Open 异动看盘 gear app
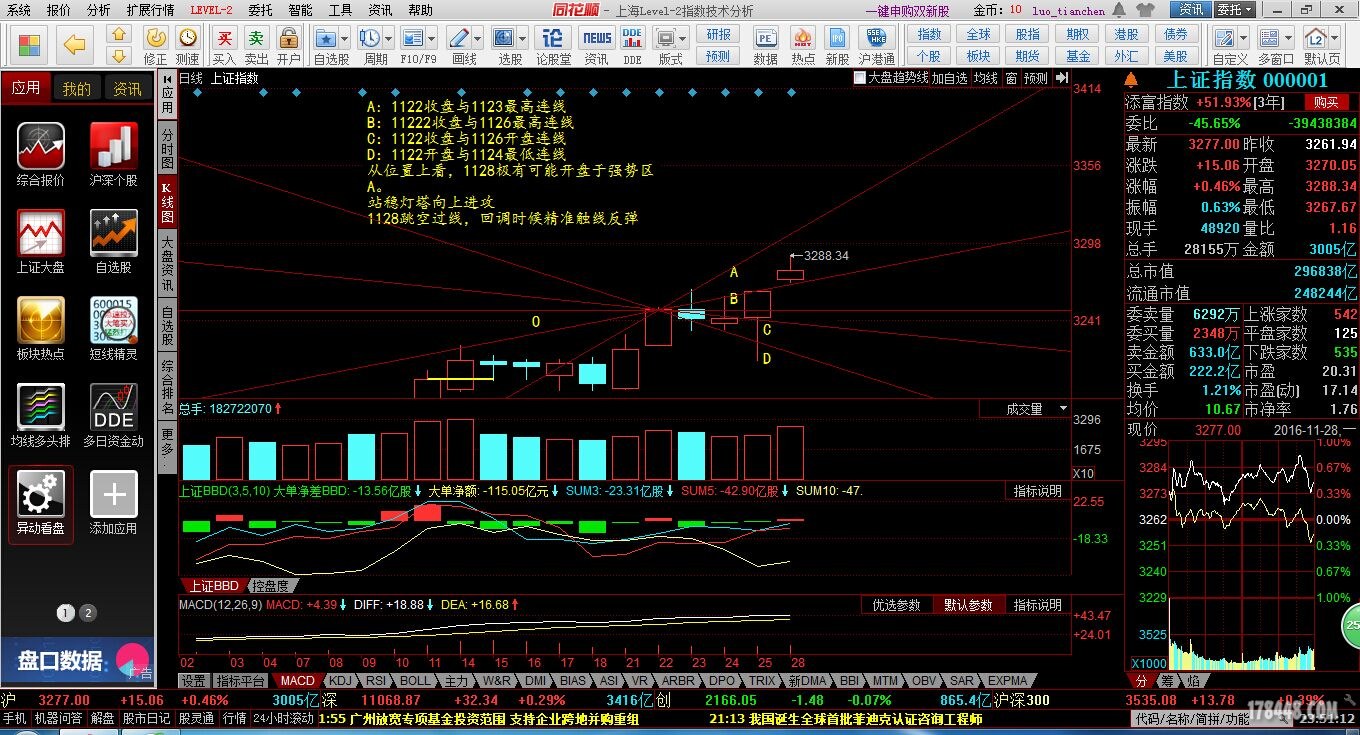The height and width of the screenshot is (735, 1360). (x=41, y=503)
